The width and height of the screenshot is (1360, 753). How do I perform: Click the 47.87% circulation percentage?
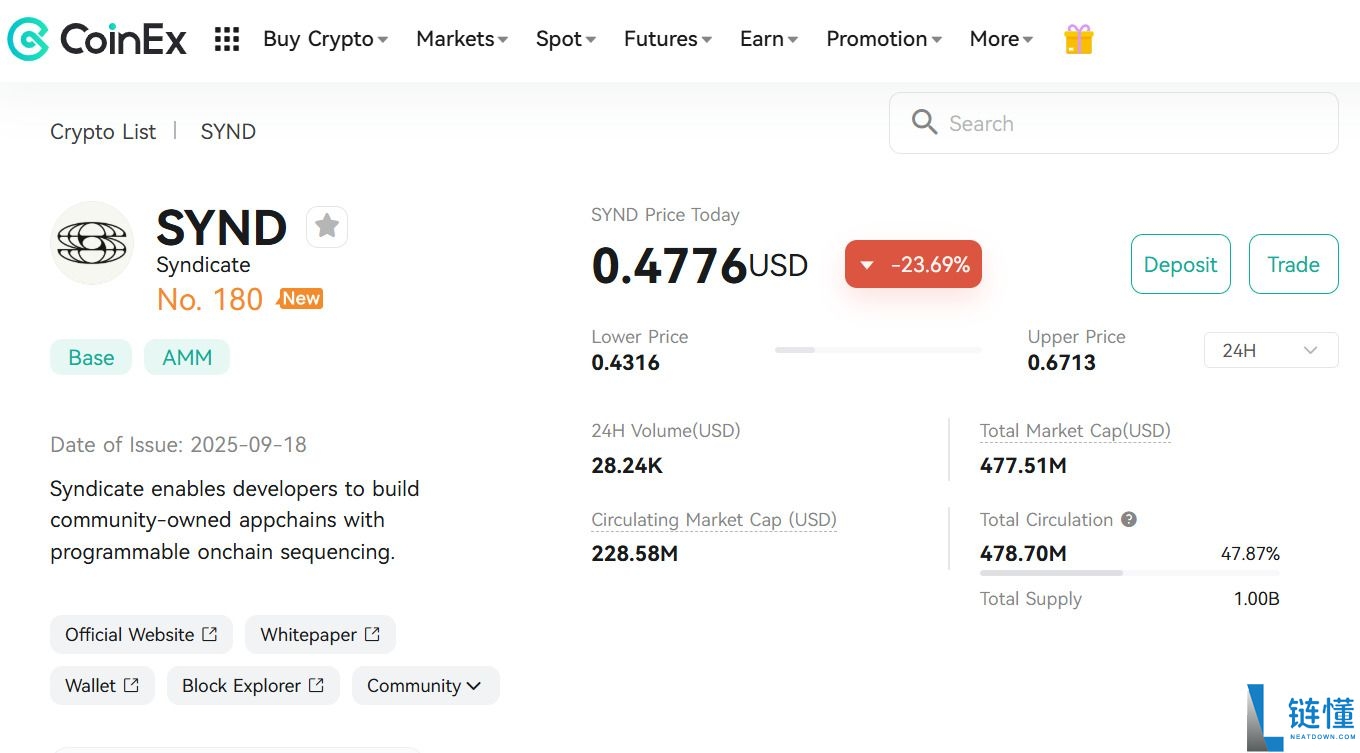(1250, 554)
